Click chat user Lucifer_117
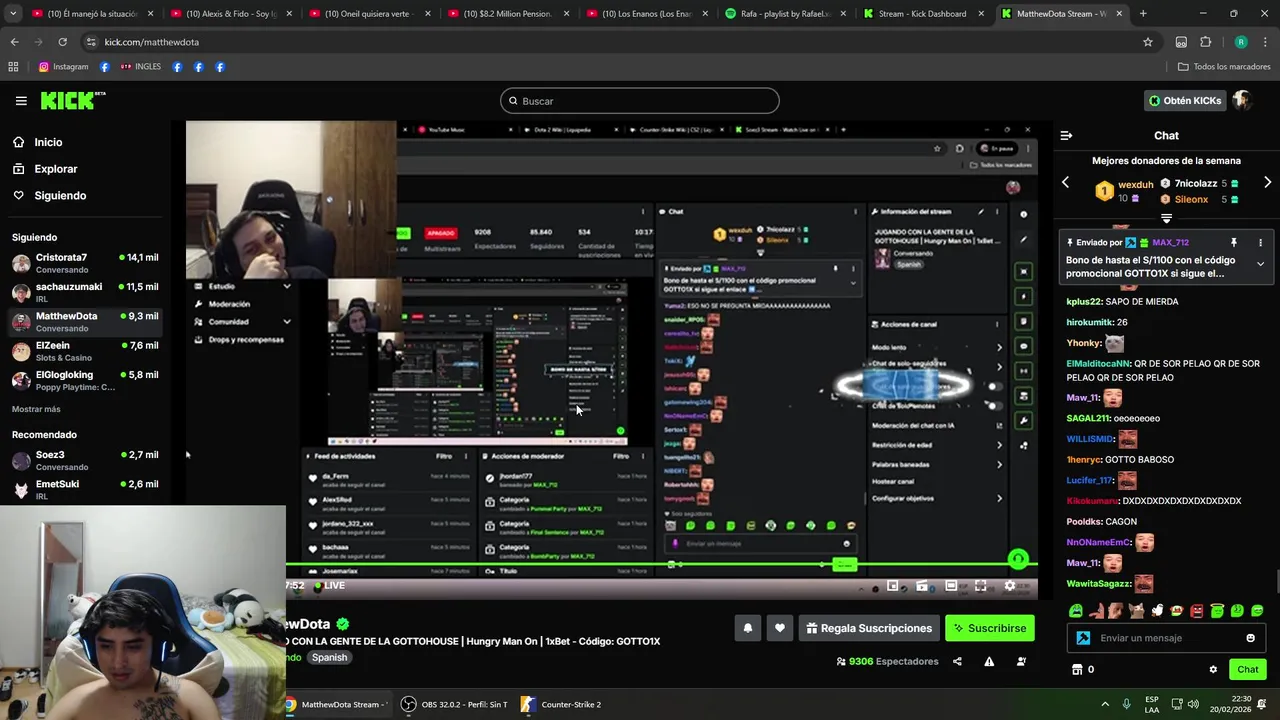The width and height of the screenshot is (1280, 720). (x=1090, y=480)
